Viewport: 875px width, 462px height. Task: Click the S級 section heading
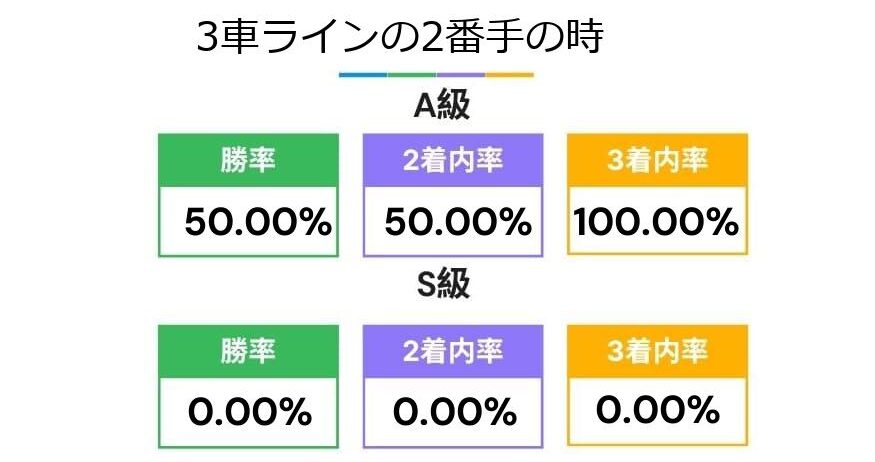pyautogui.click(x=444, y=285)
